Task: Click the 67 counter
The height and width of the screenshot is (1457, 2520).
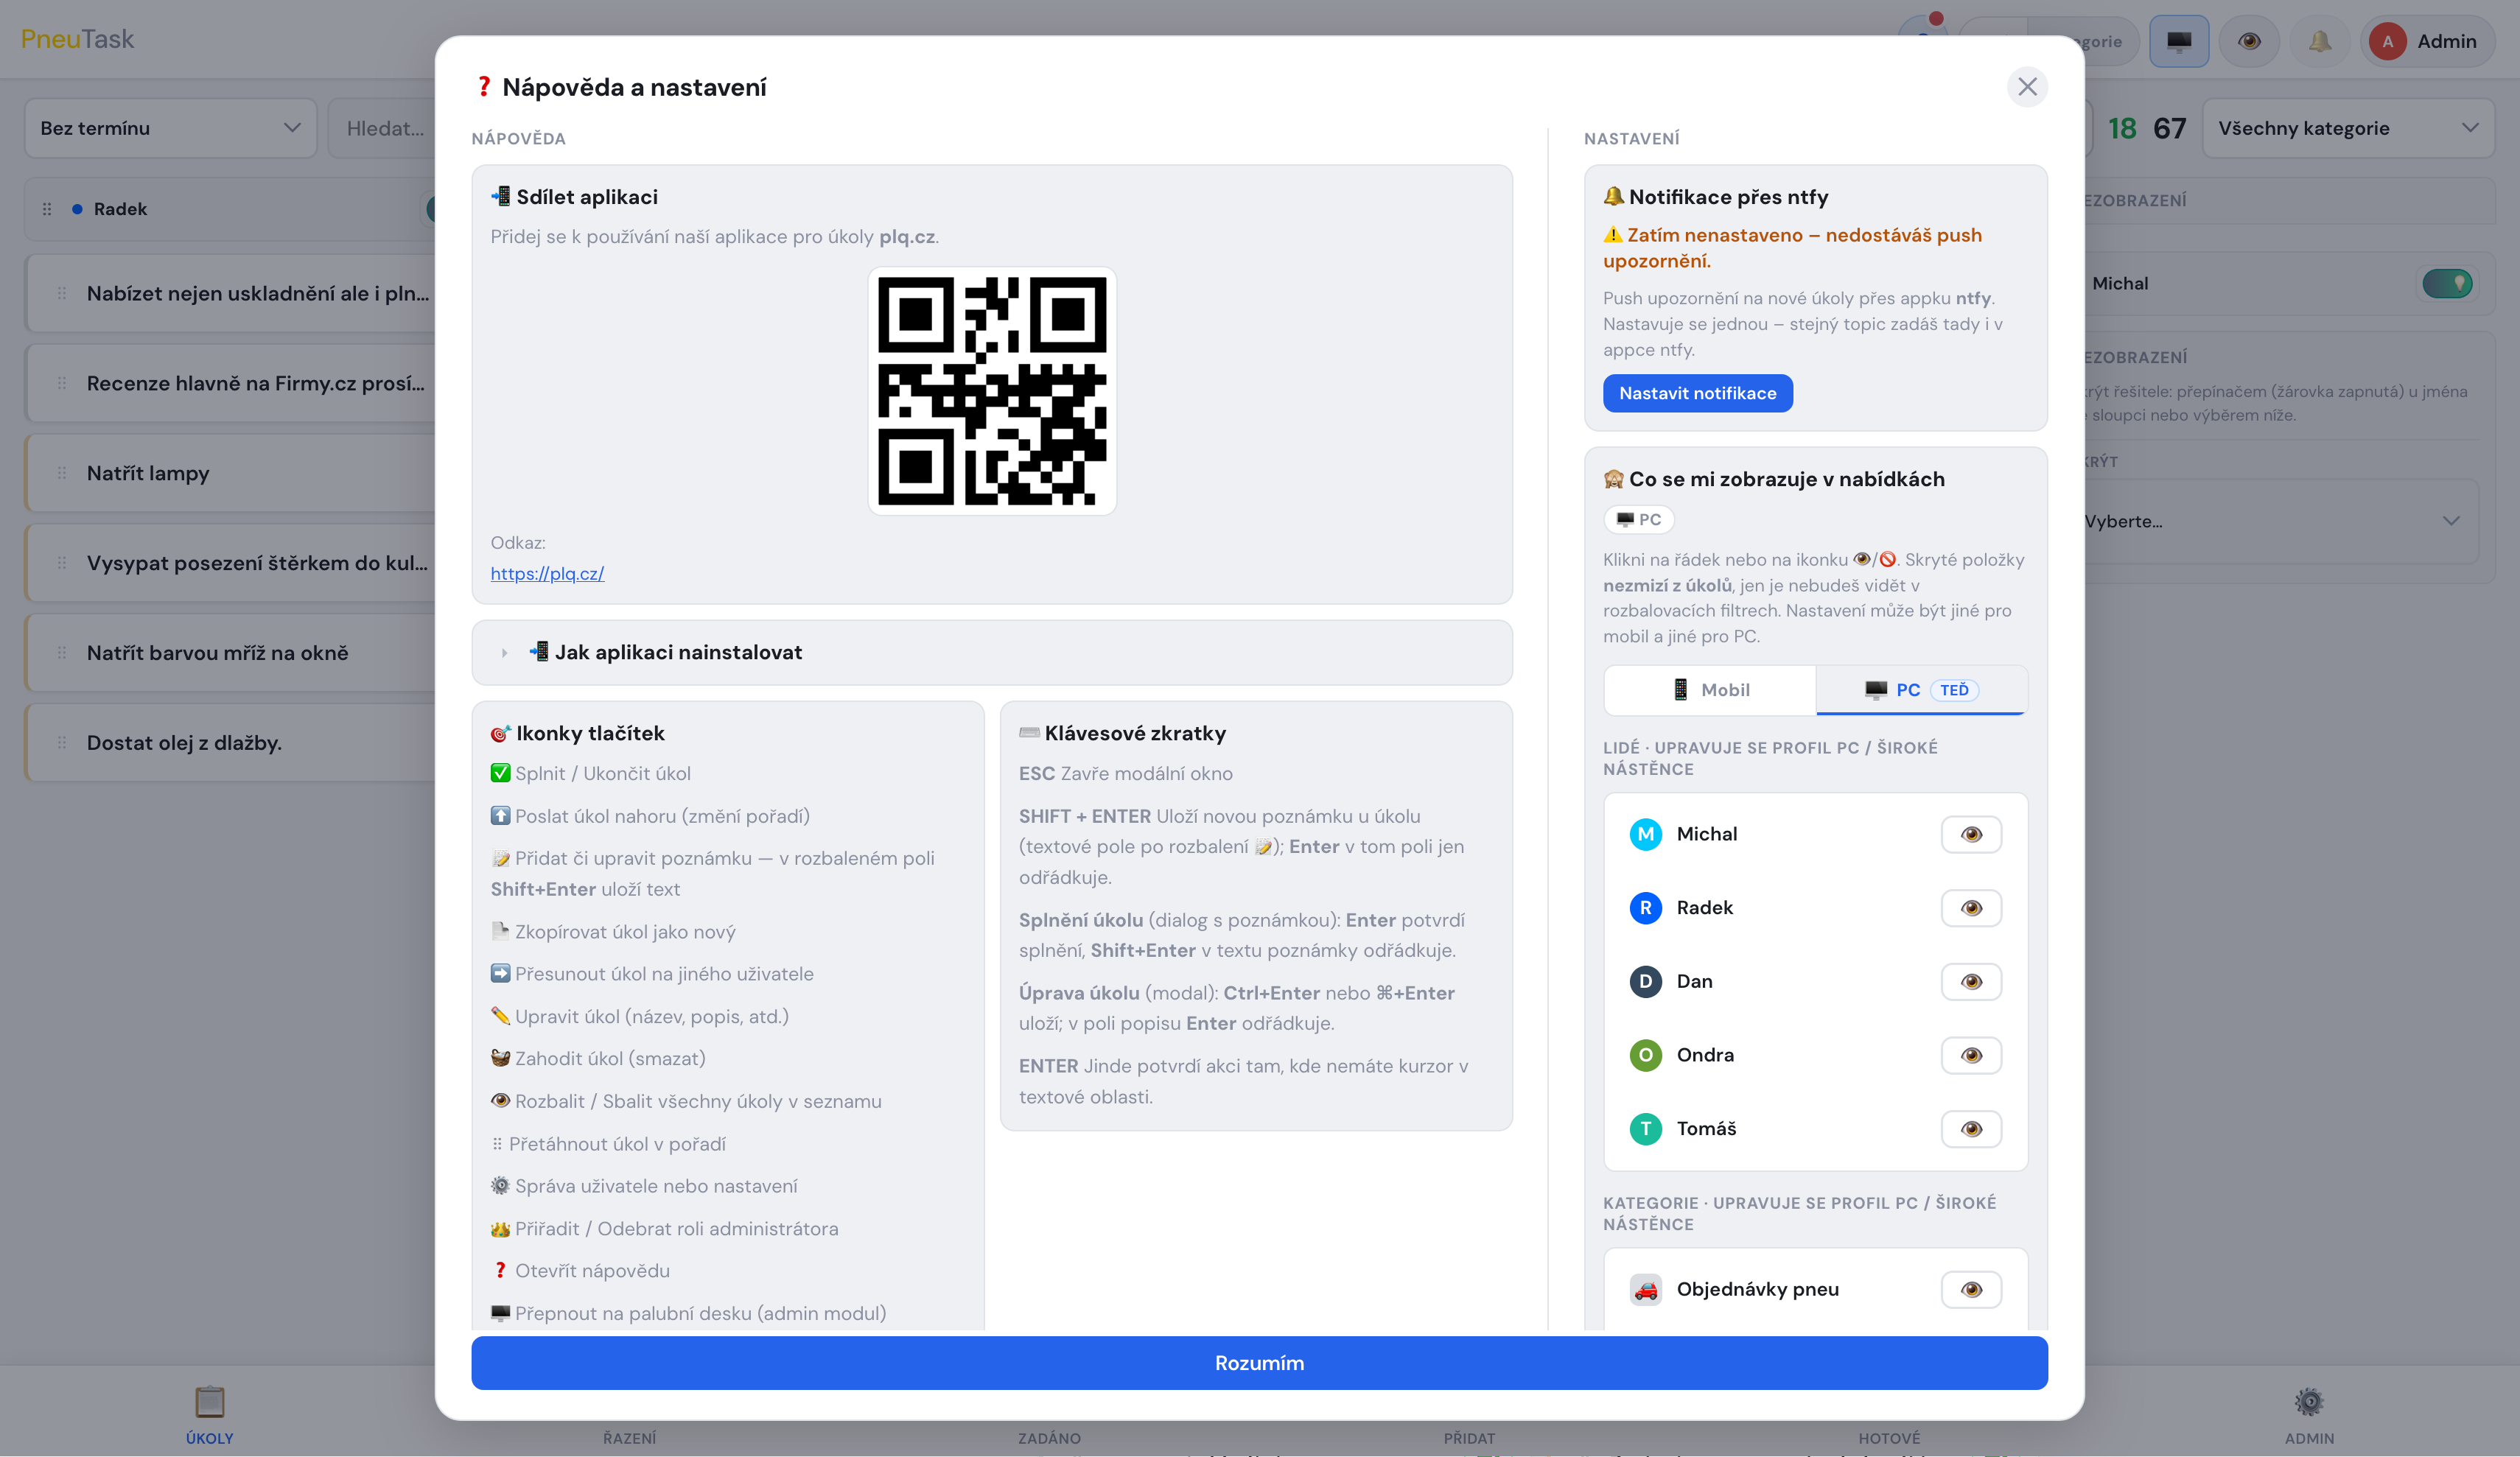Action: pos(2169,128)
